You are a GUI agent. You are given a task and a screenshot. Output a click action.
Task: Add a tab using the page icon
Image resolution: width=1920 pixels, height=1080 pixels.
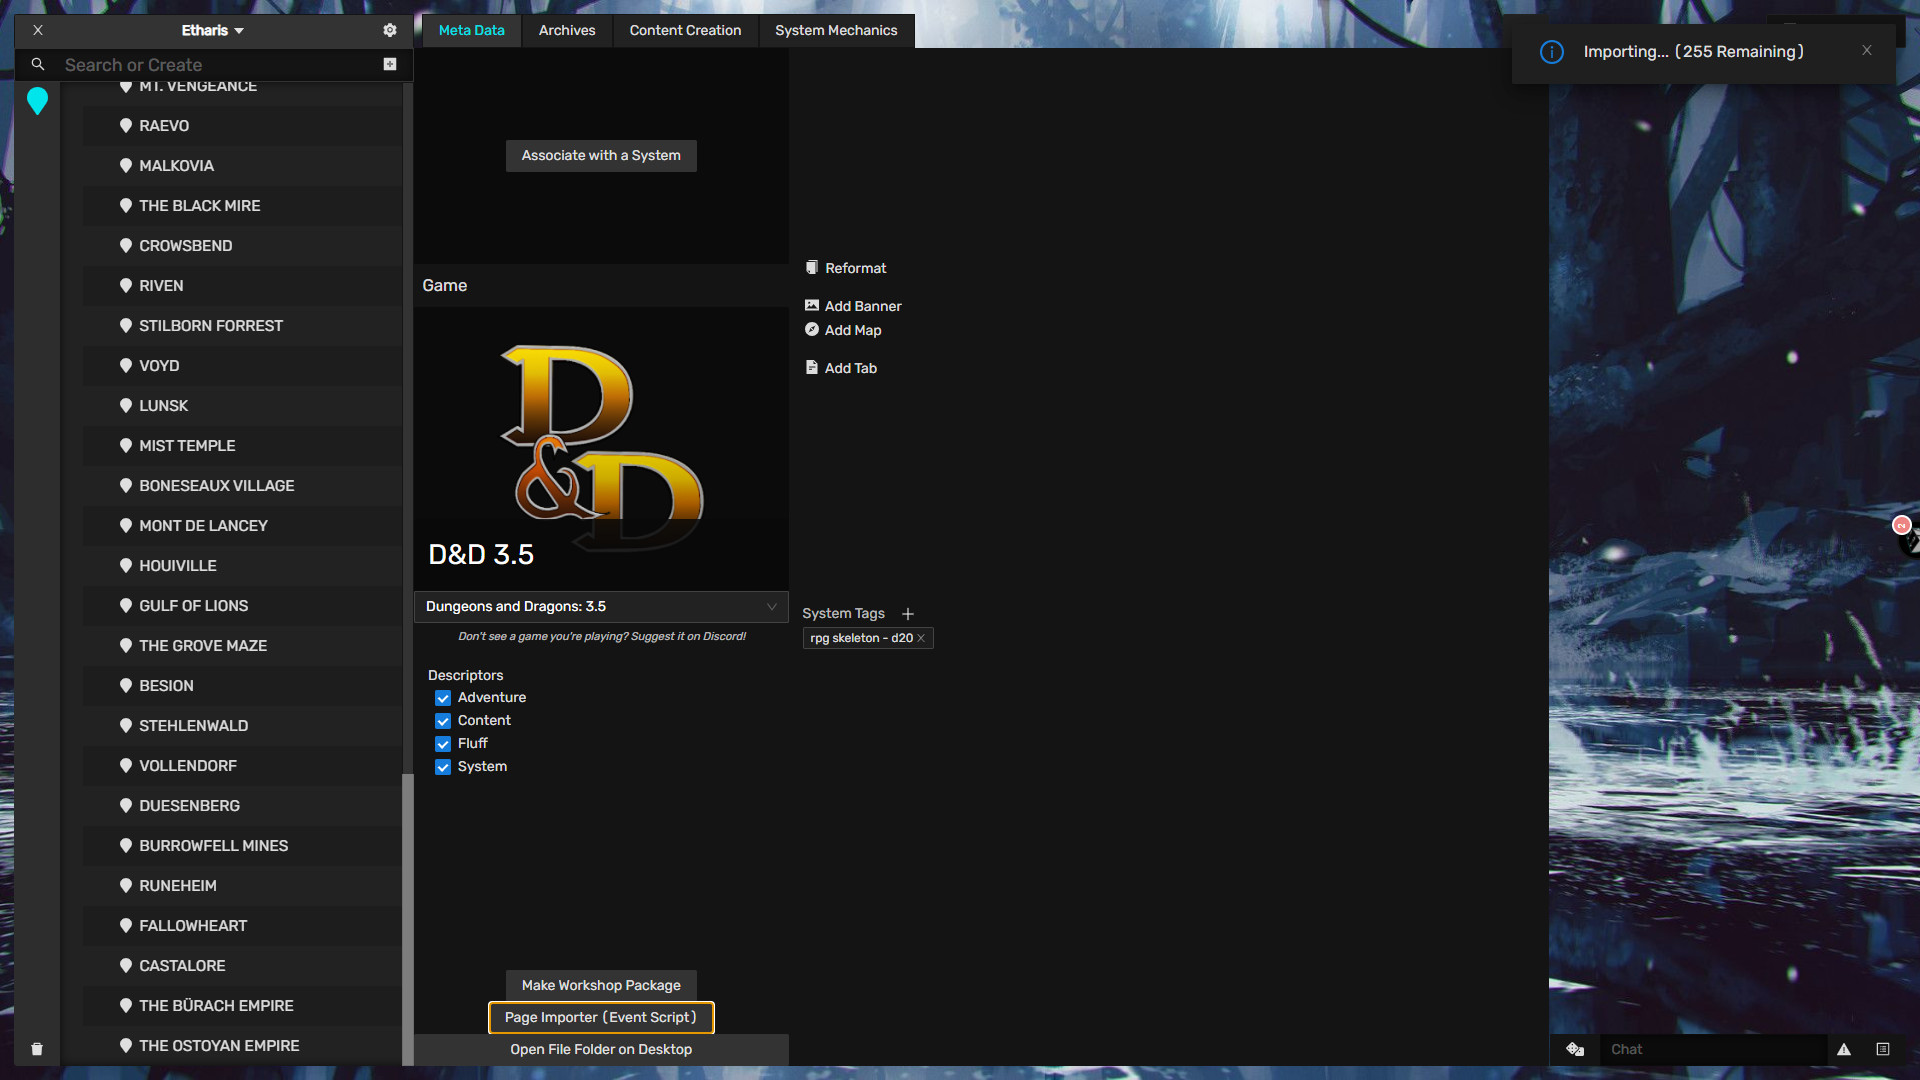point(812,367)
